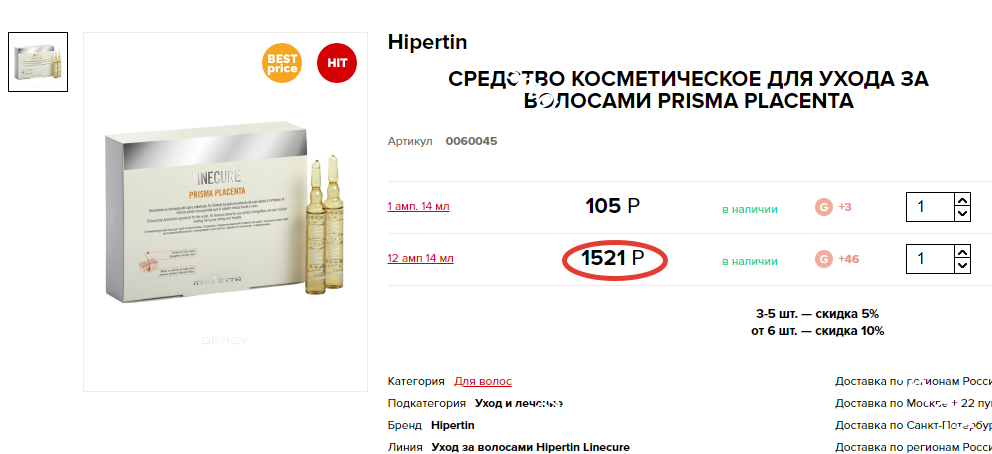Open the 1 амп. 14 мл link
This screenshot has width=992, height=454.
(418, 207)
